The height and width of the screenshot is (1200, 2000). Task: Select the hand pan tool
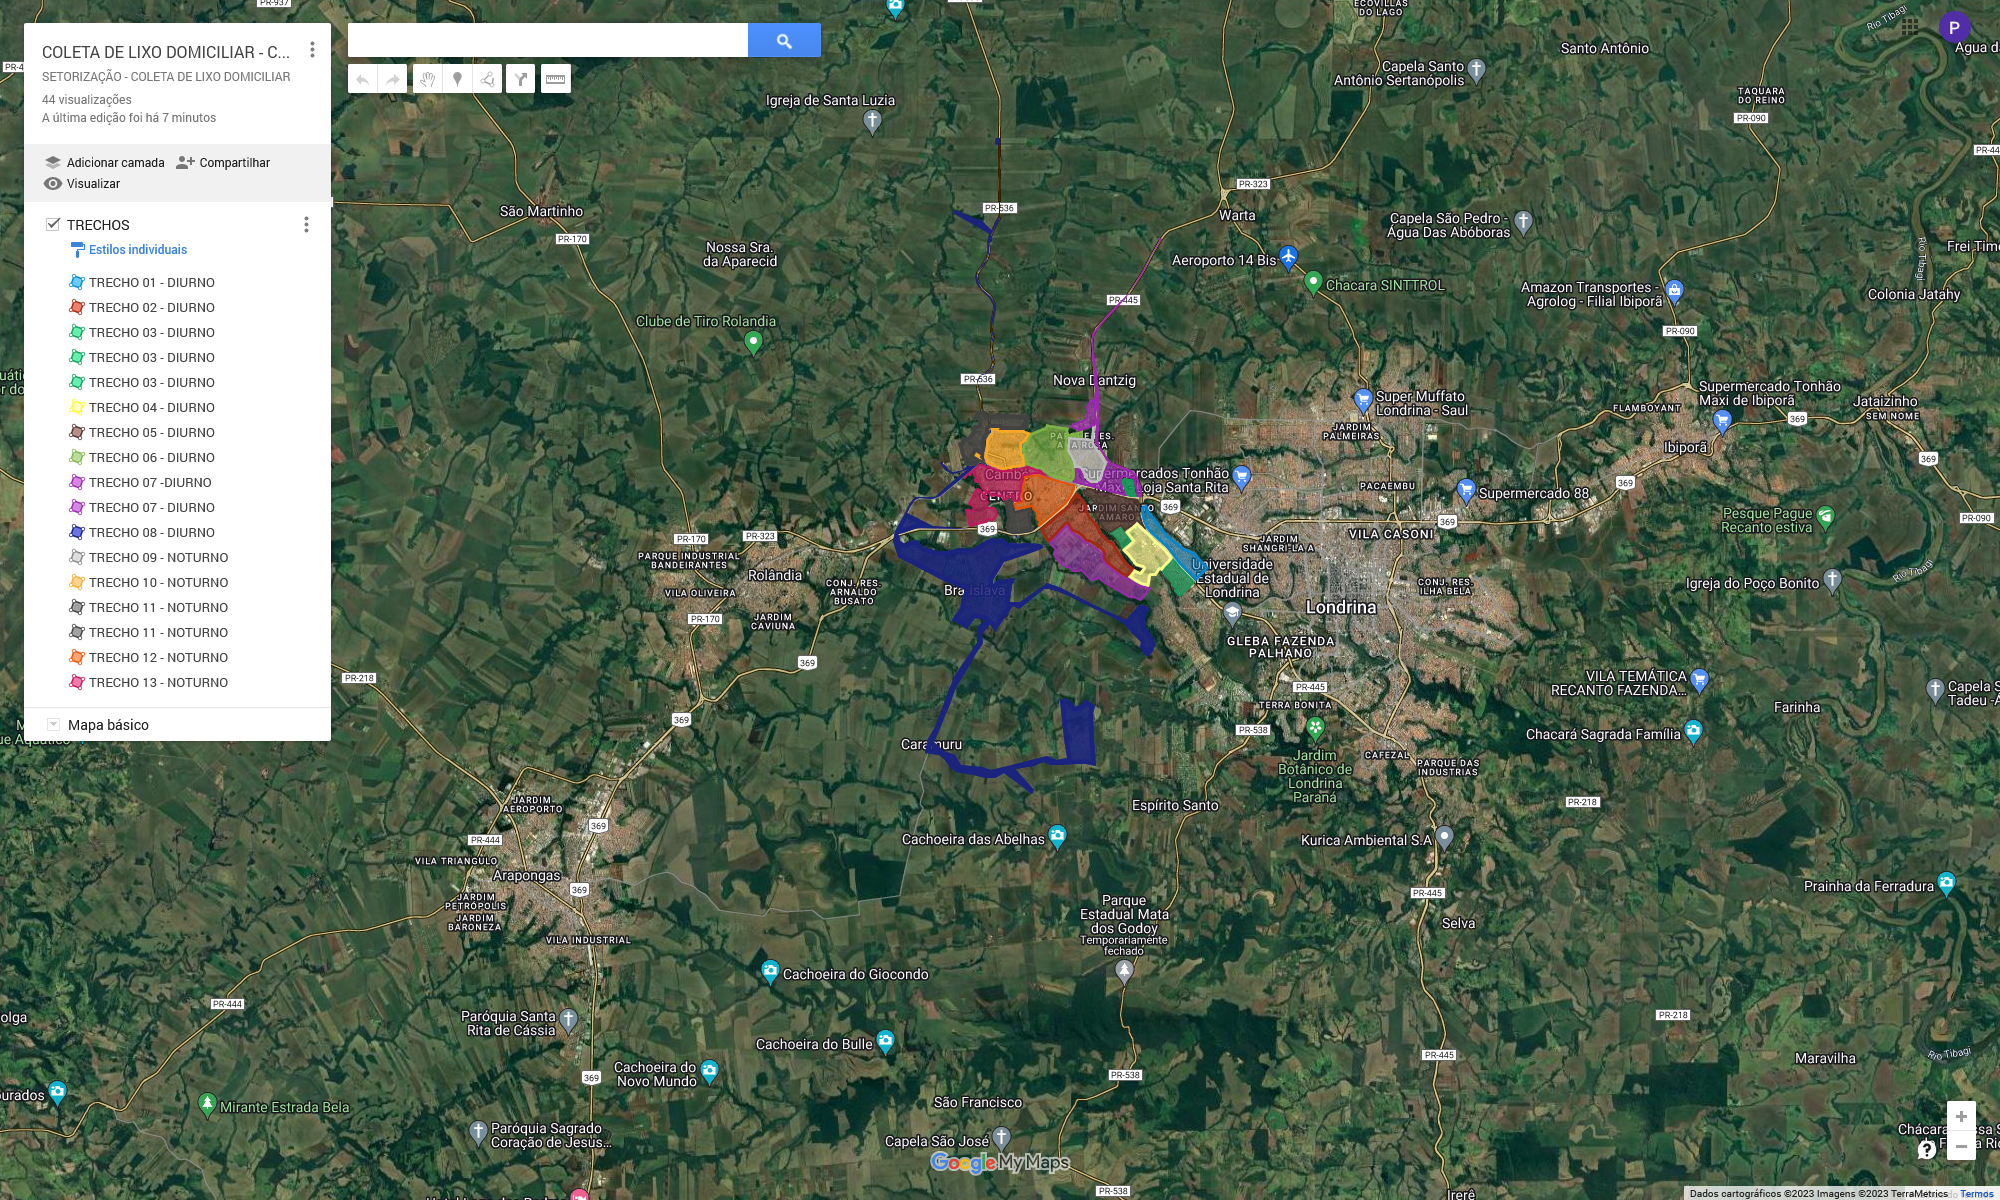(x=427, y=79)
